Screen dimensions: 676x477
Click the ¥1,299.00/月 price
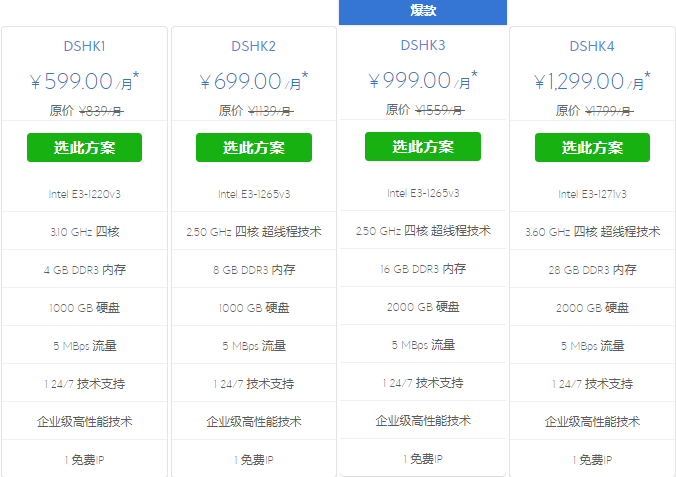[x=592, y=81]
